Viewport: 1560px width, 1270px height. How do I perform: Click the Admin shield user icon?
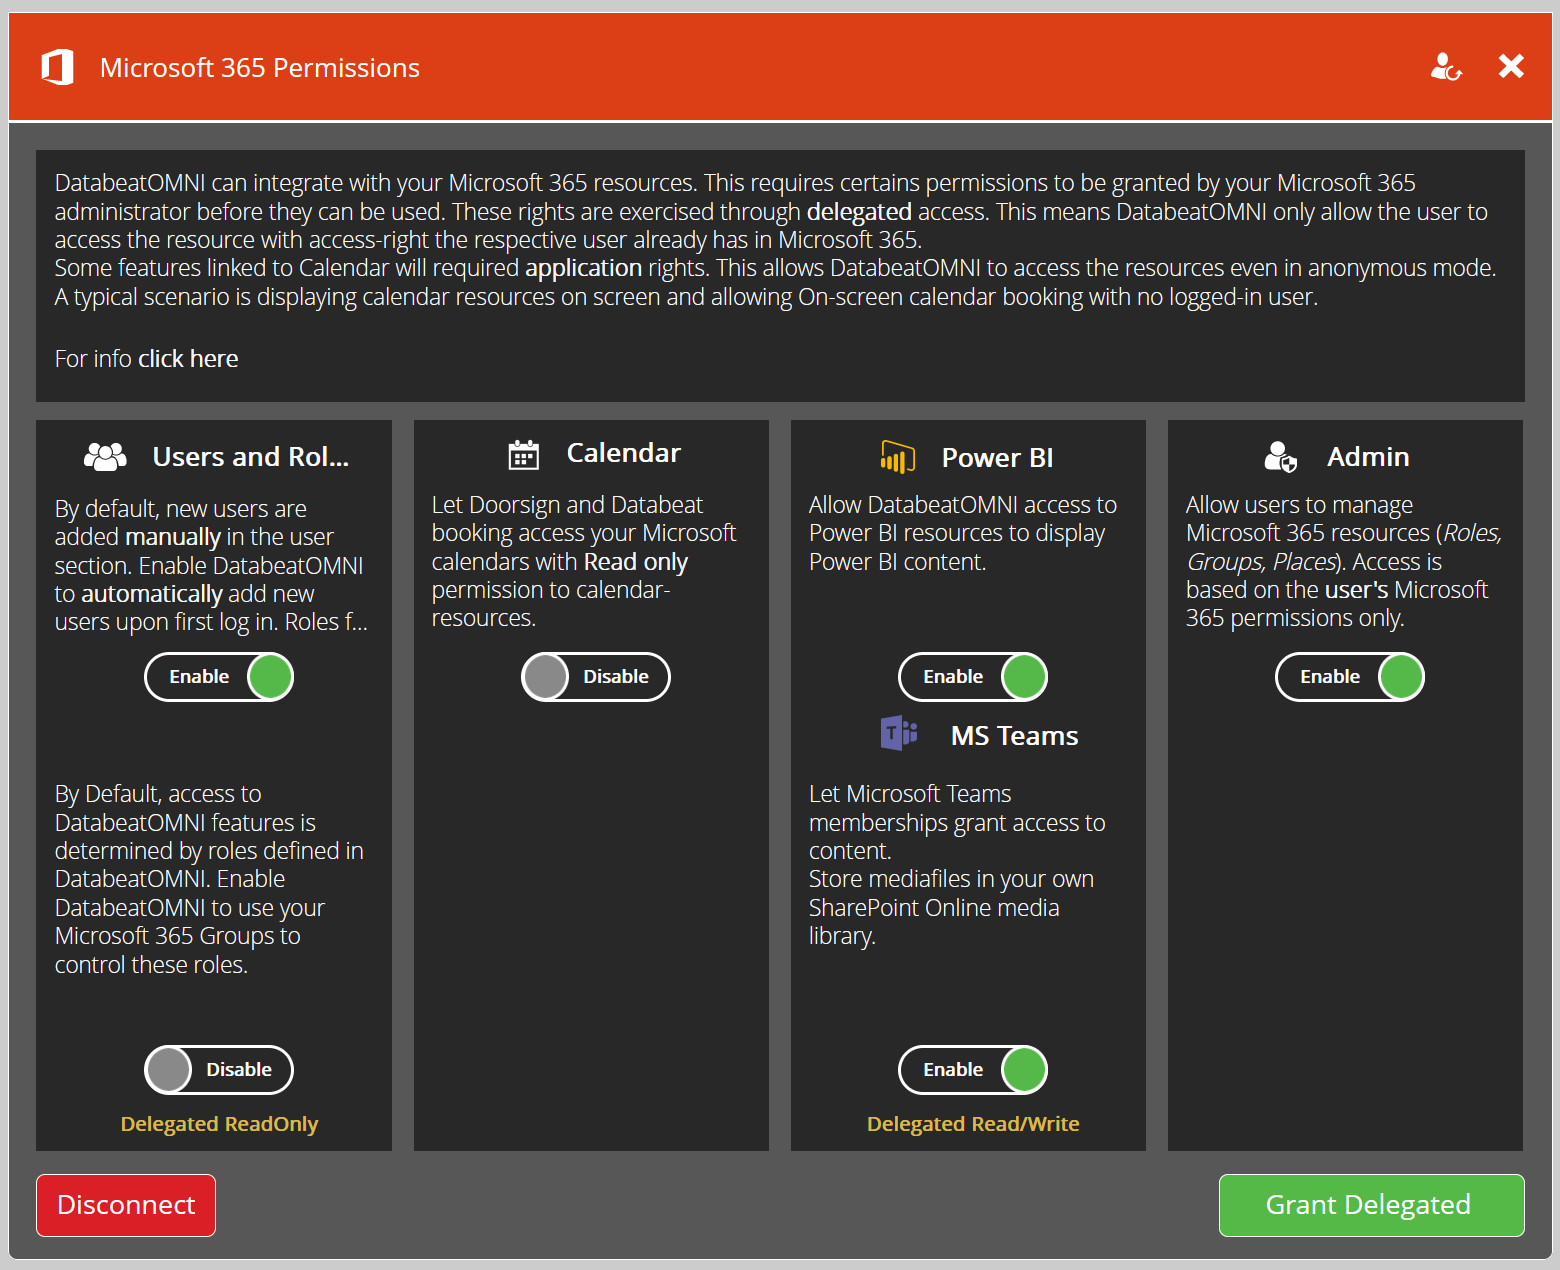click(x=1280, y=456)
